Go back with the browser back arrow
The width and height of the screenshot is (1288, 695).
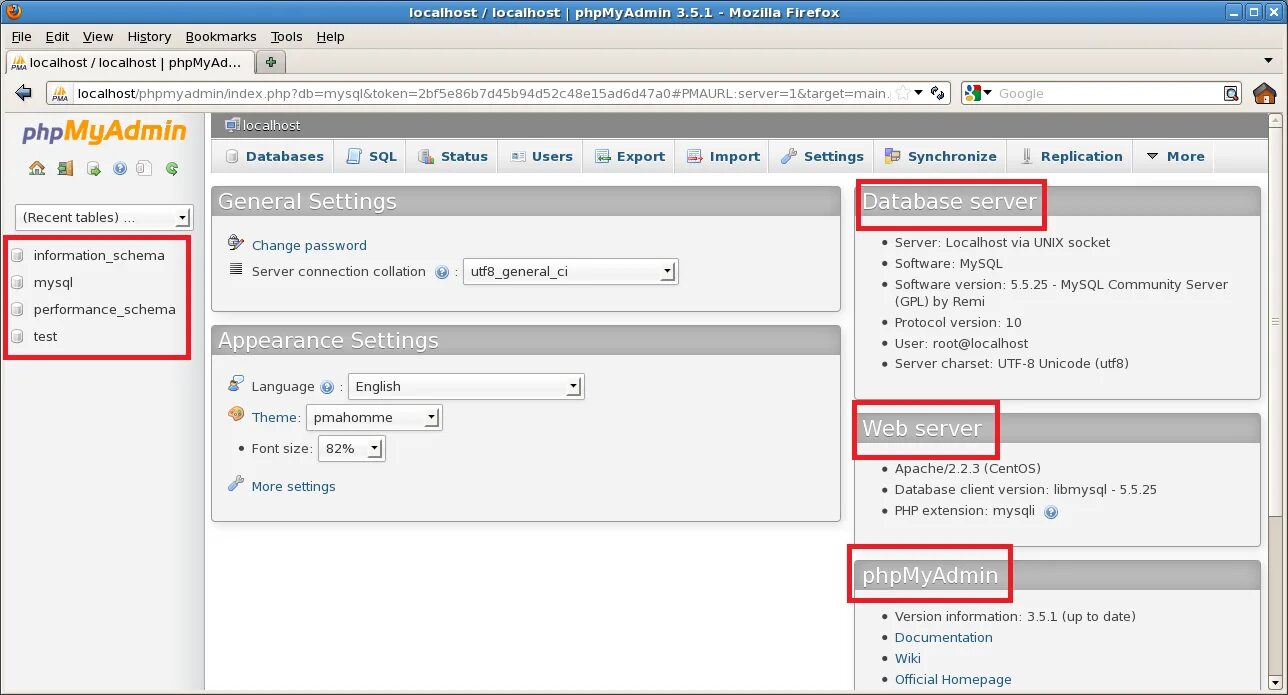coord(24,93)
